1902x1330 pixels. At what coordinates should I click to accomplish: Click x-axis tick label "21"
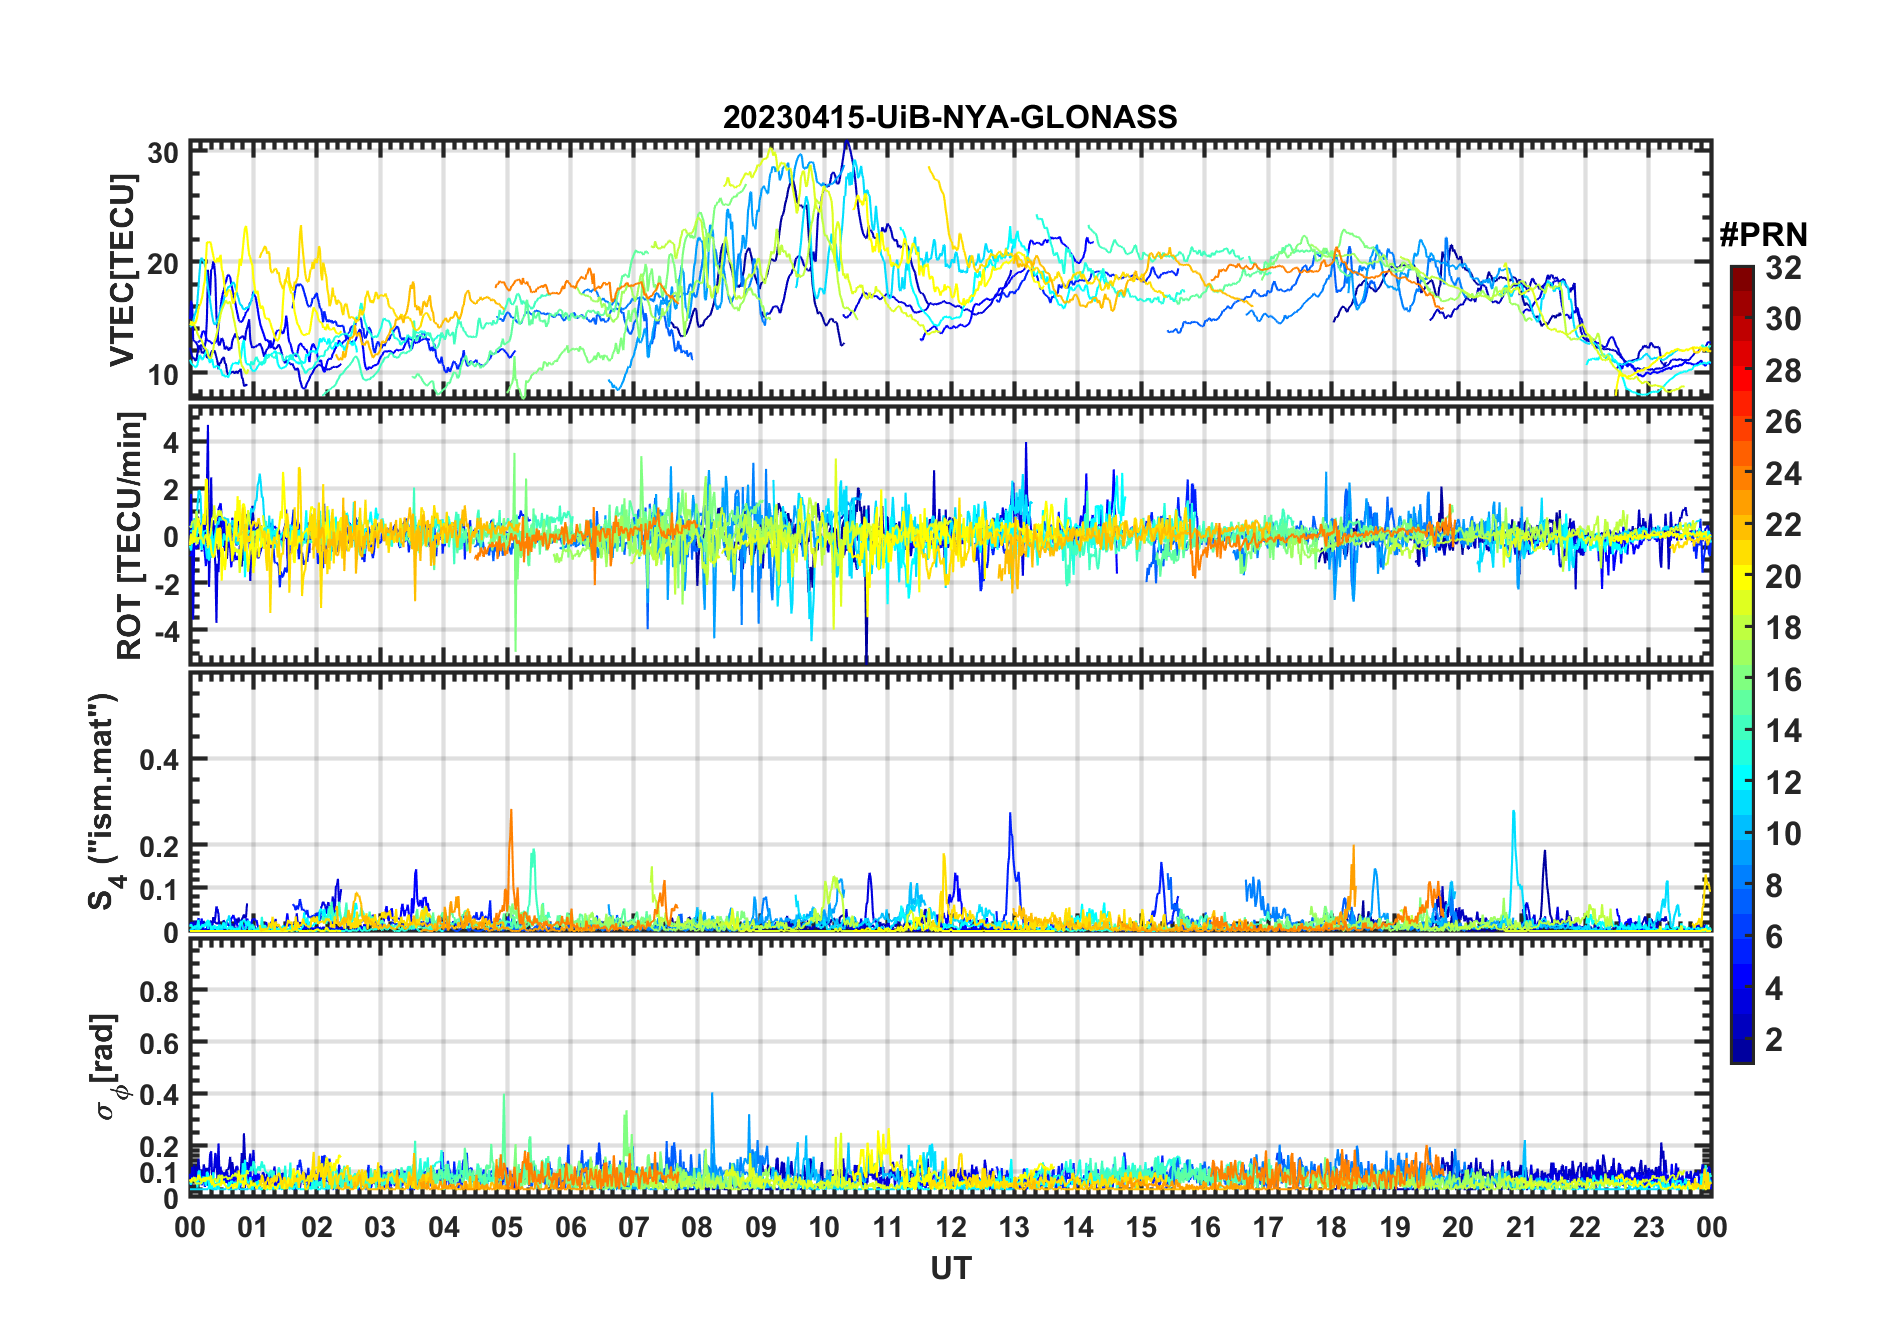click(1522, 1227)
